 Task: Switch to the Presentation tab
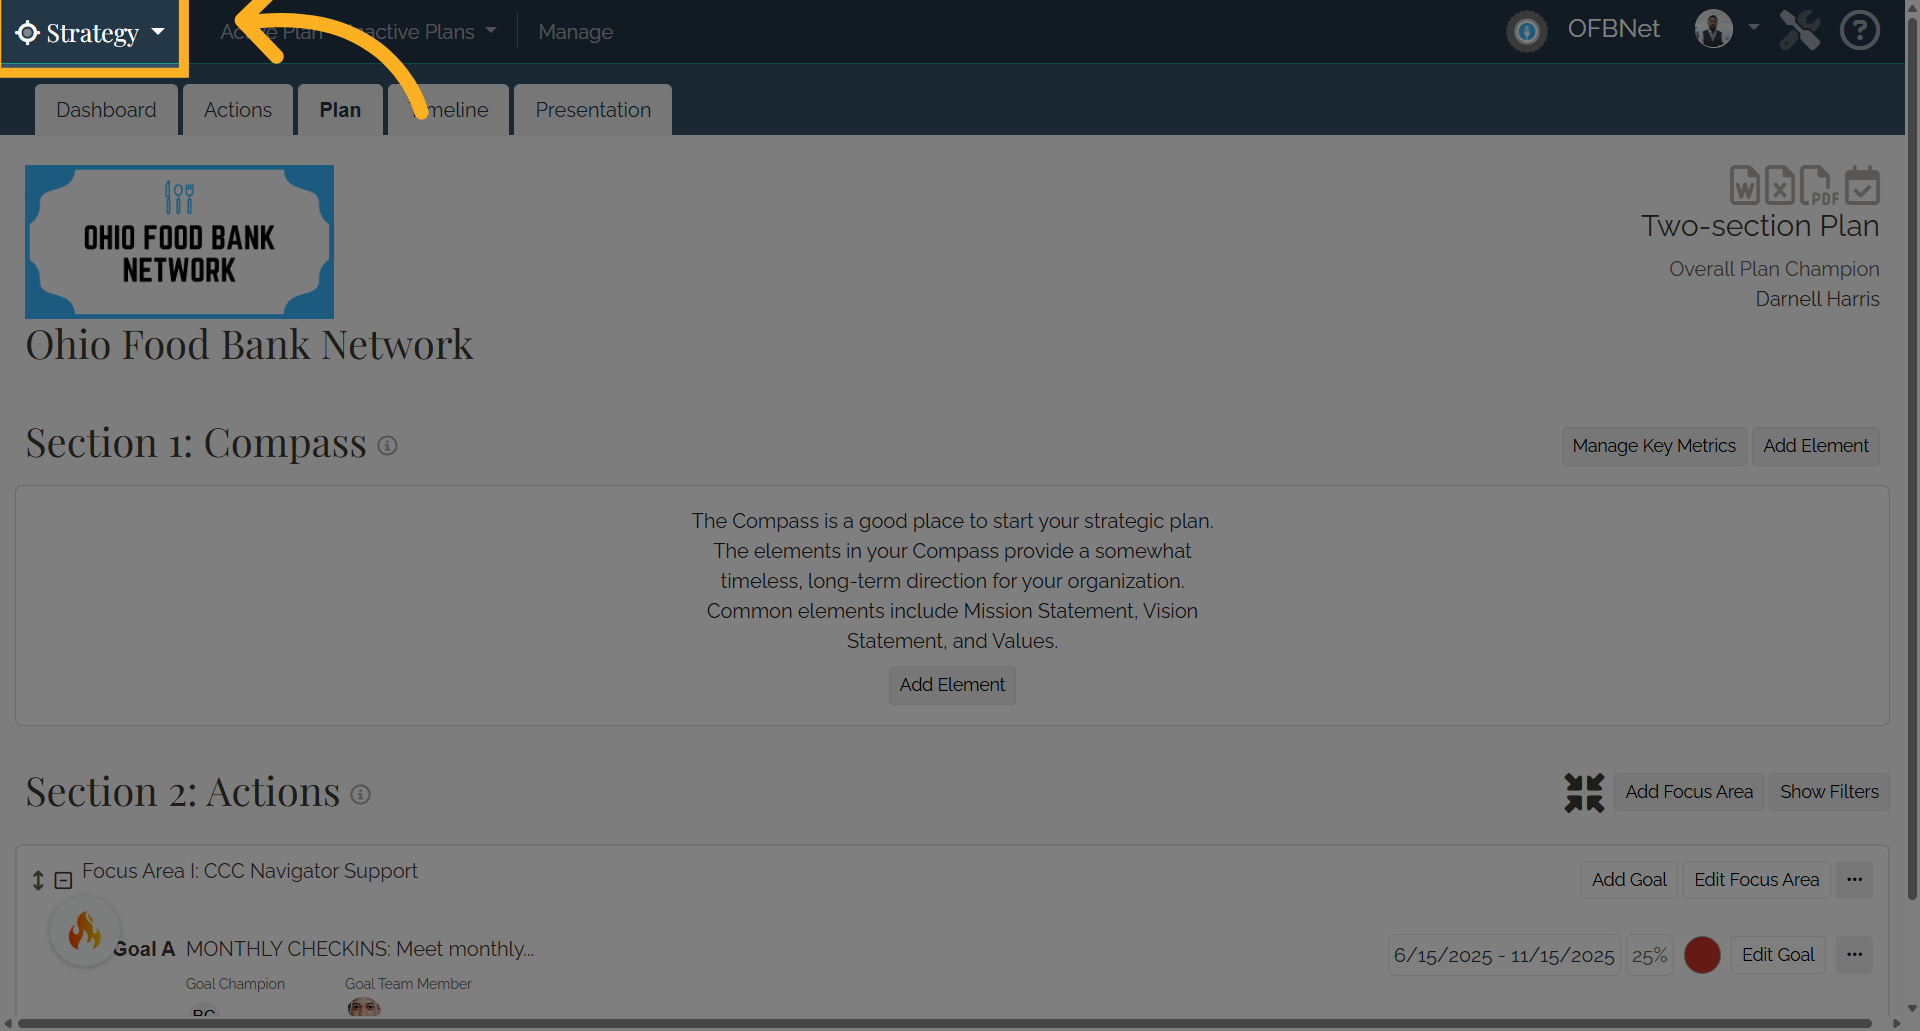[x=593, y=110]
